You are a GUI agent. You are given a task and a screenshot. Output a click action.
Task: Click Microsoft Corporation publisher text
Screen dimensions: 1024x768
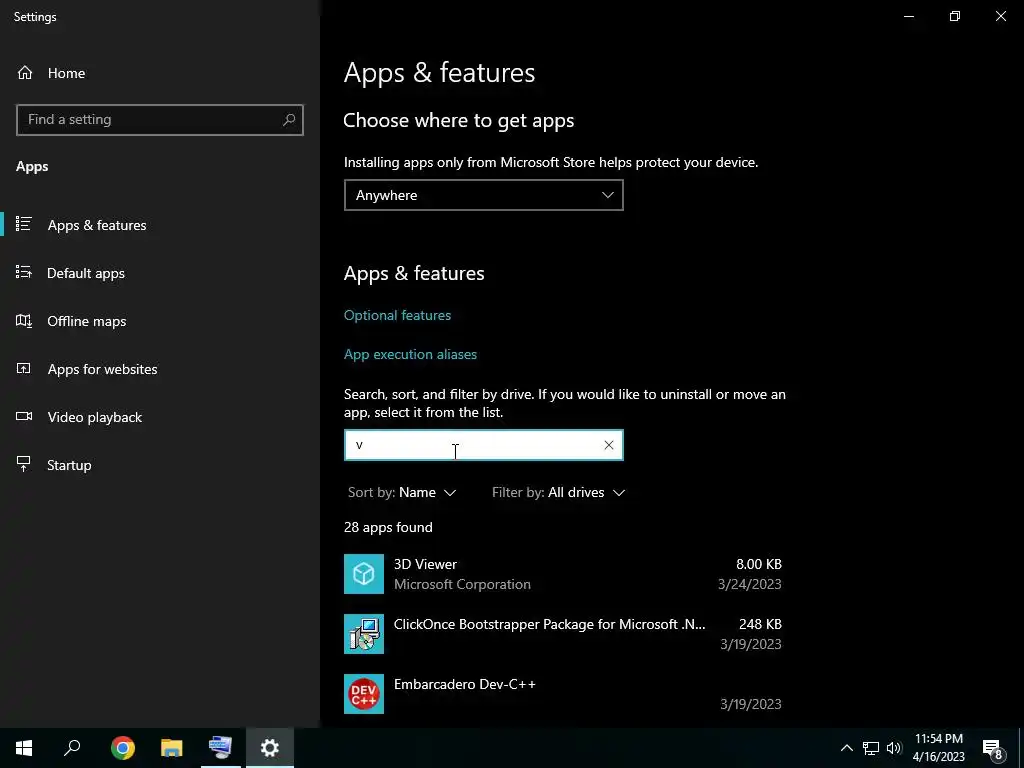462,584
